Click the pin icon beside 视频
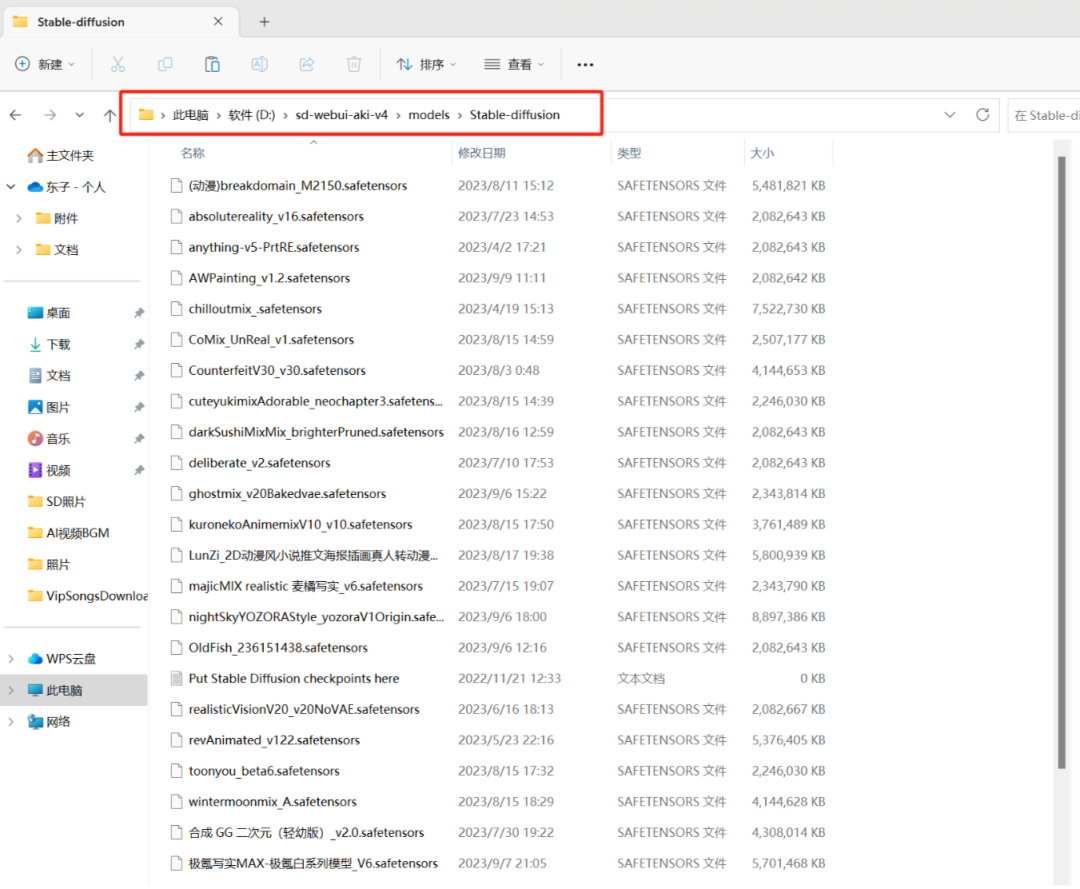Viewport: 1080px width, 889px height. [138, 470]
